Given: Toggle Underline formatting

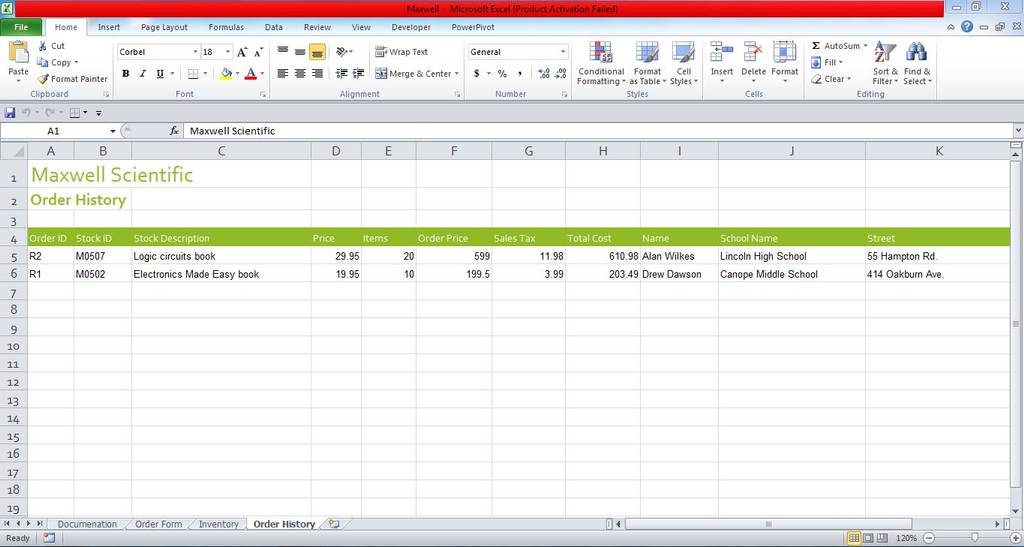Looking at the screenshot, I should (160, 74).
